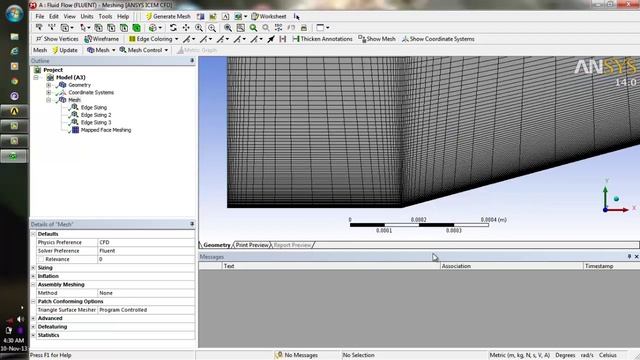The width and height of the screenshot is (640, 360).
Task: Expand the Advanced details section
Action: (x=33, y=318)
